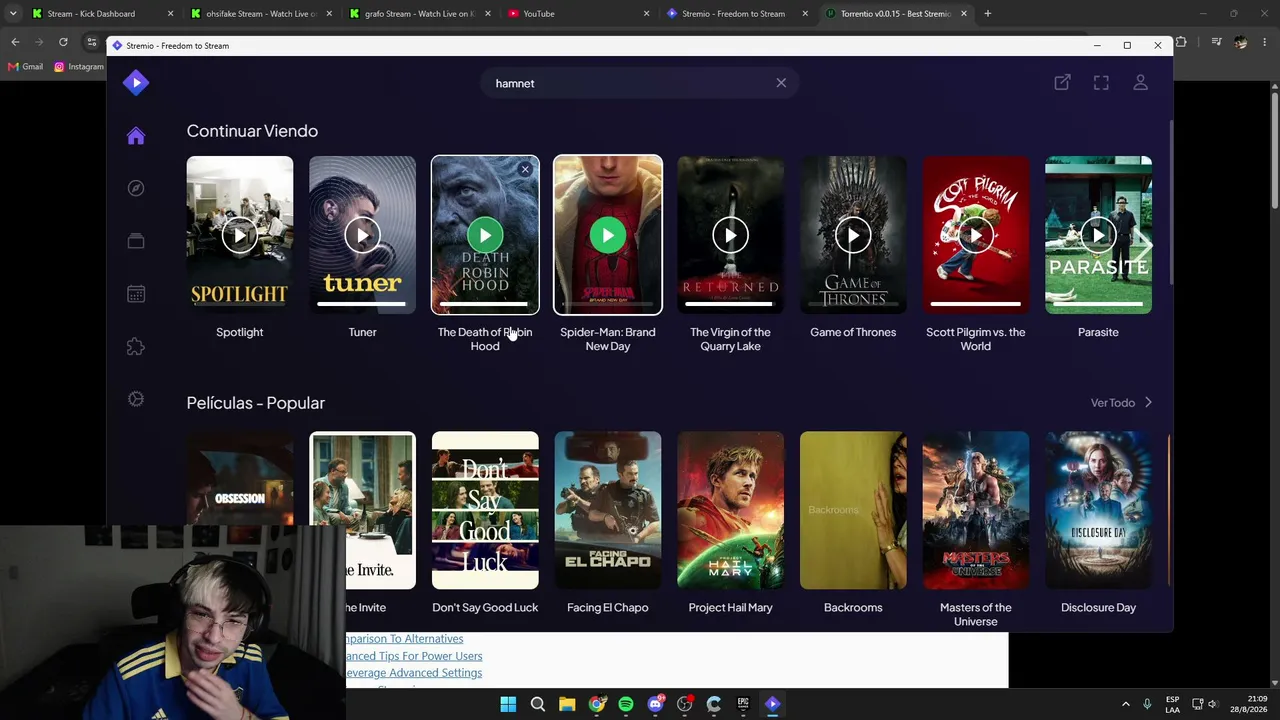Open File Explorer from taskbar
Viewport: 1280px width, 720px height.
[567, 704]
